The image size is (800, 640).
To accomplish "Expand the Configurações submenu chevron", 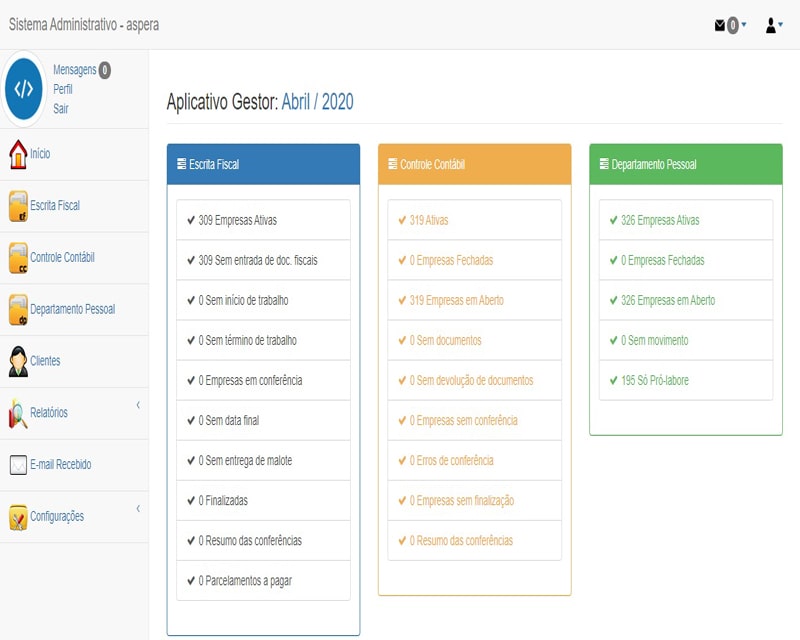I will (138, 509).
